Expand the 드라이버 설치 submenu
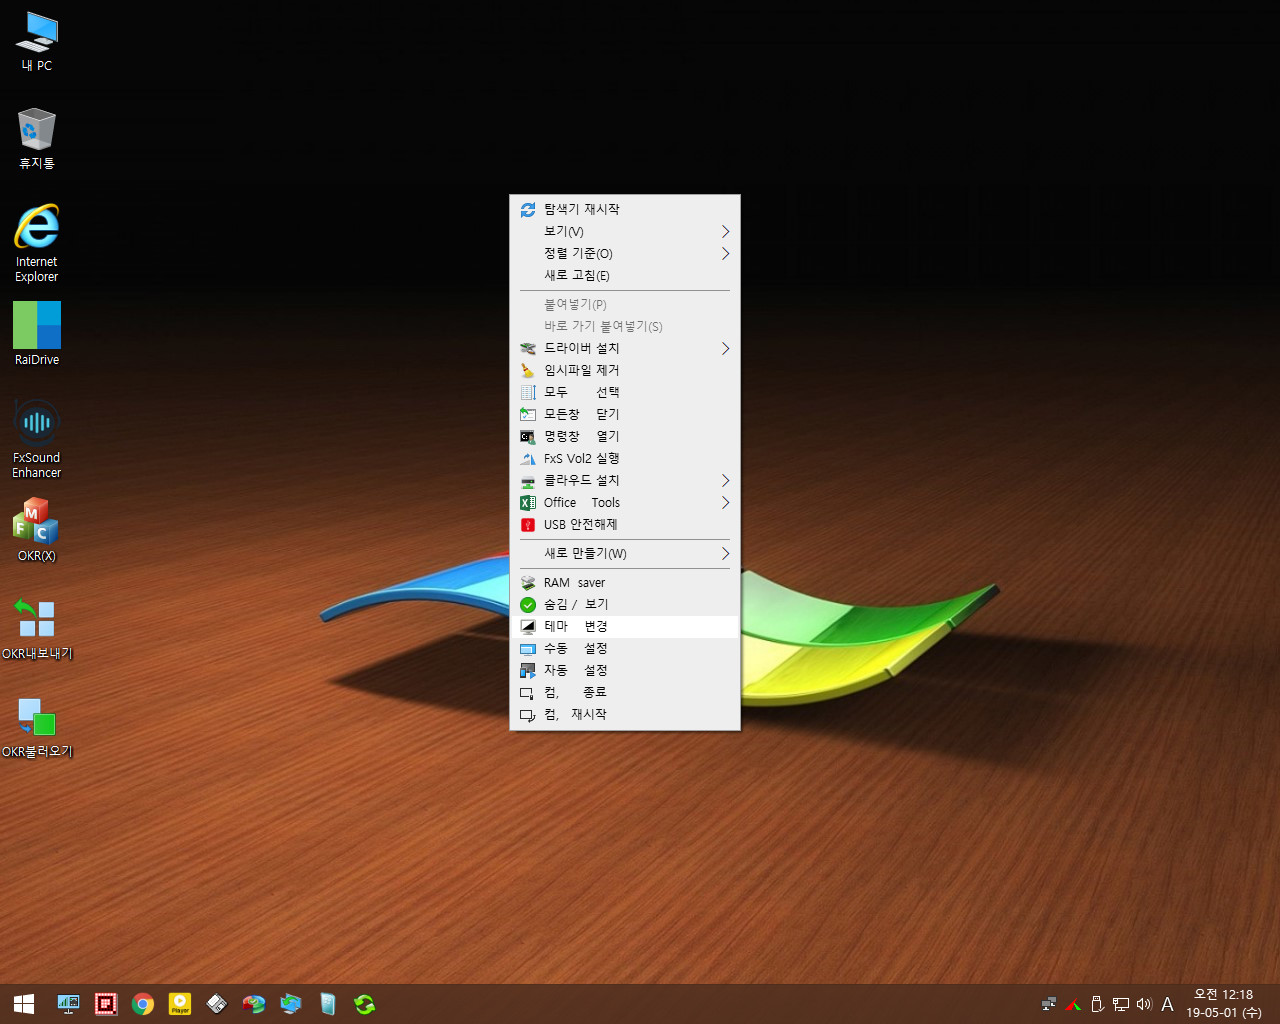 [625, 348]
